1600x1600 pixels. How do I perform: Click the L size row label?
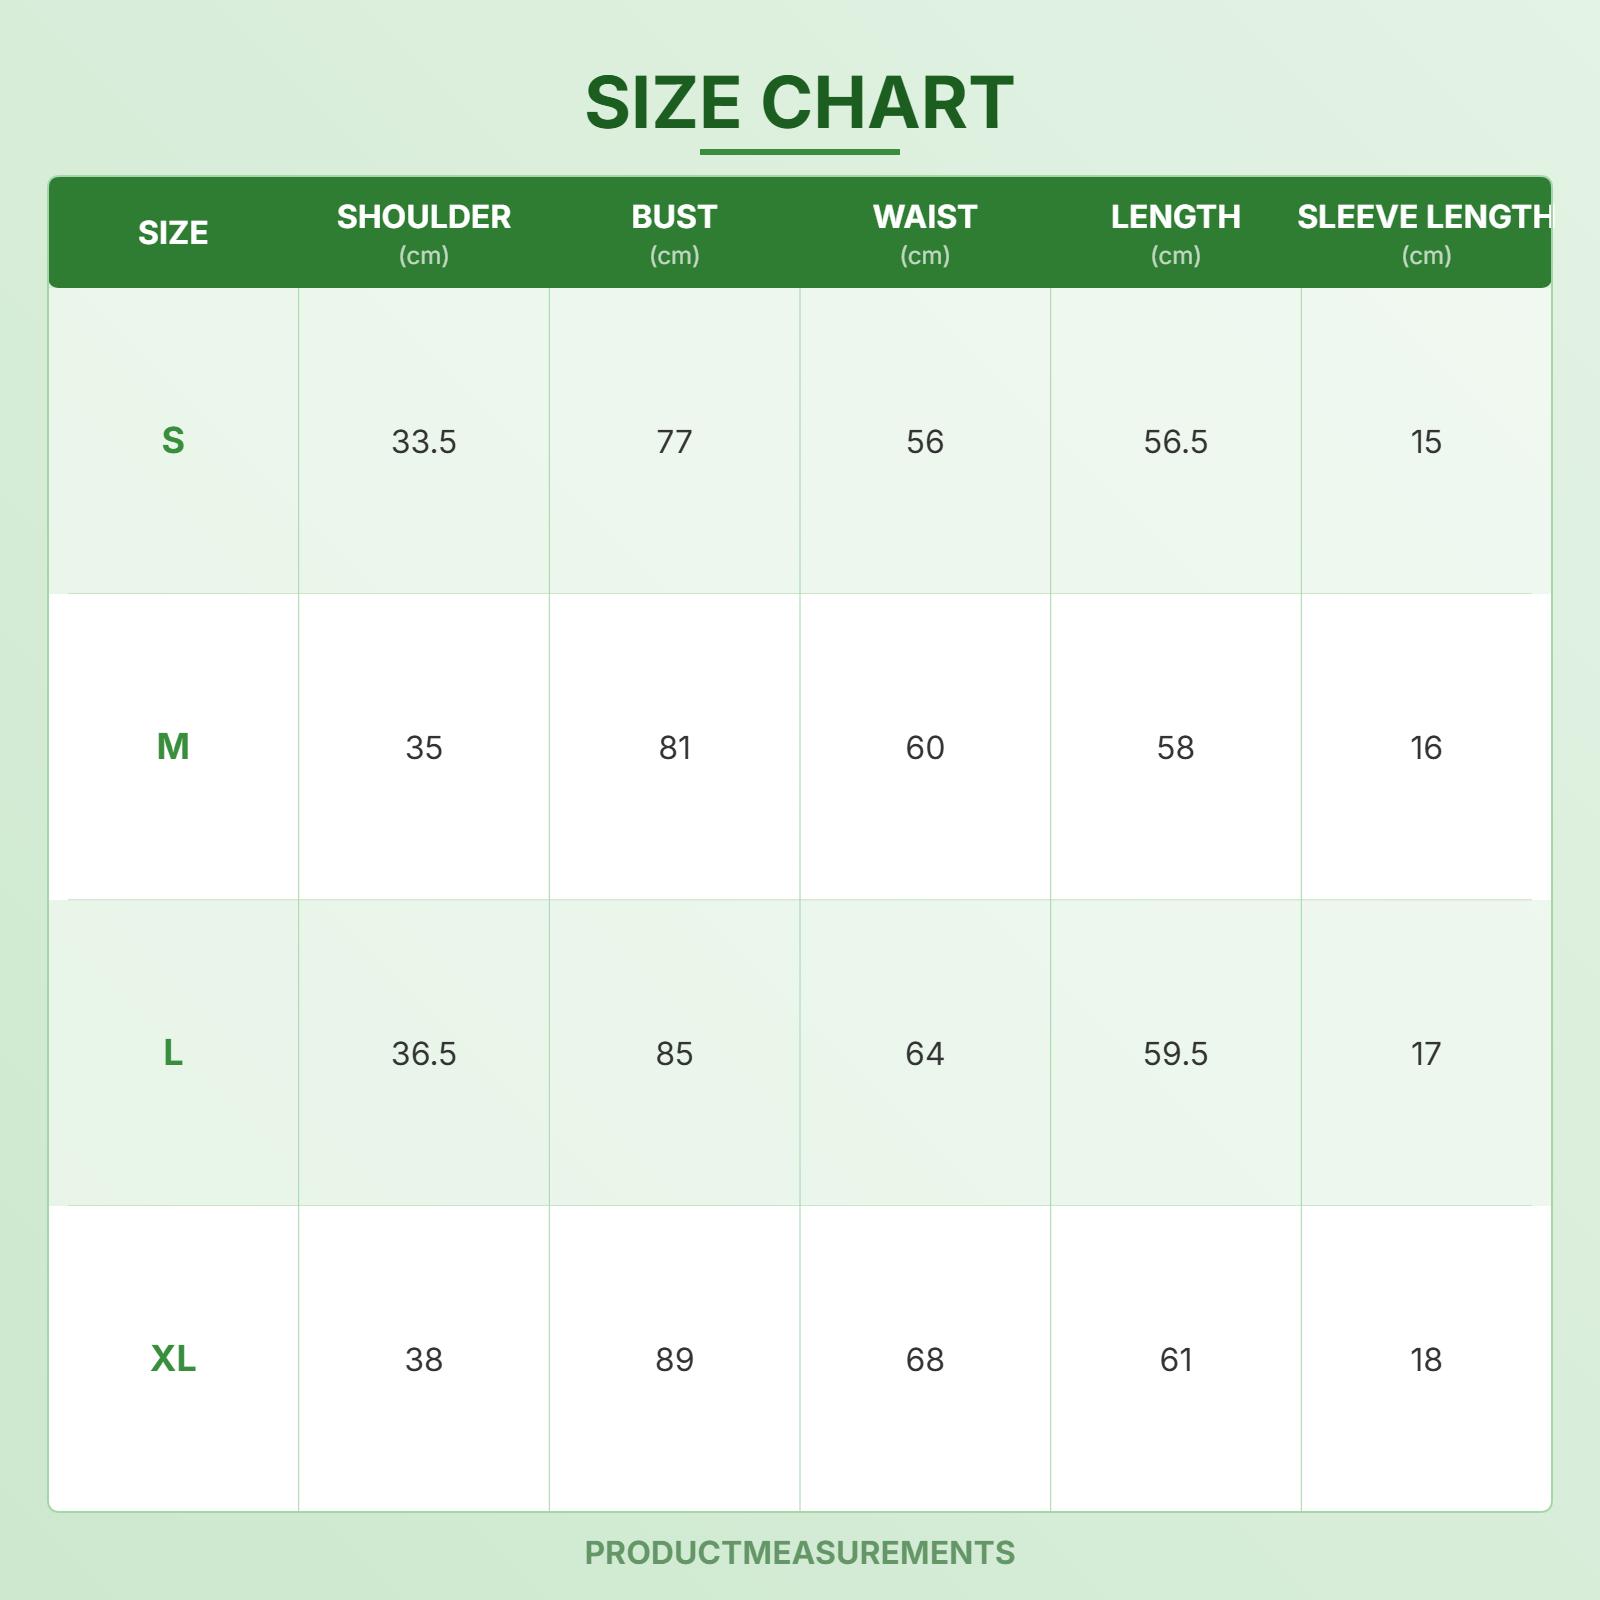(x=173, y=1053)
